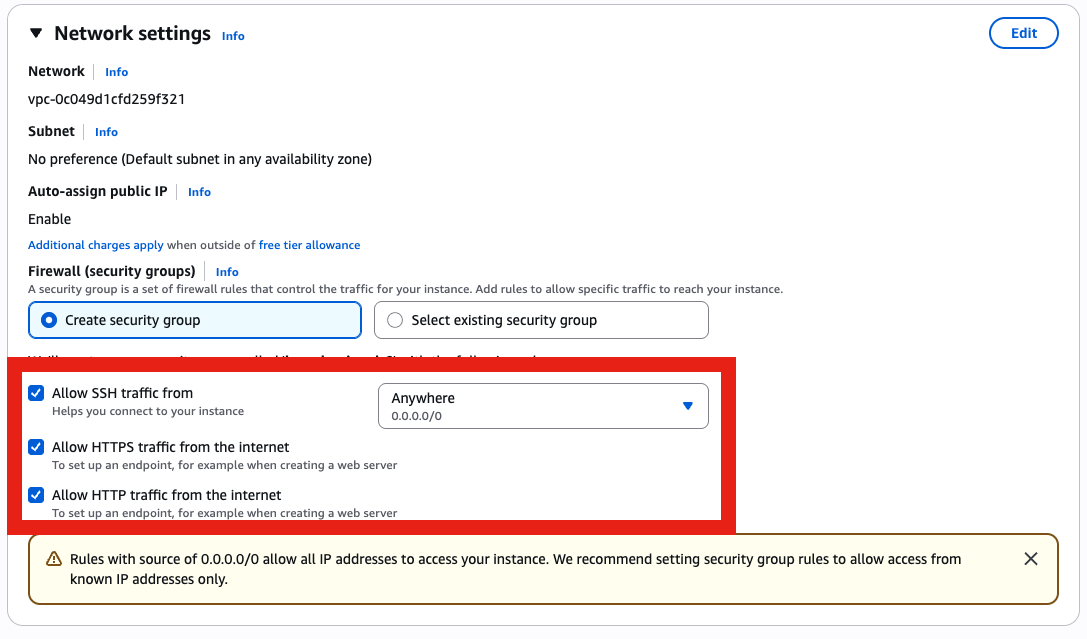The height and width of the screenshot is (639, 1087).
Task: Open Info for Auto-assign public IP
Action: coord(199,192)
